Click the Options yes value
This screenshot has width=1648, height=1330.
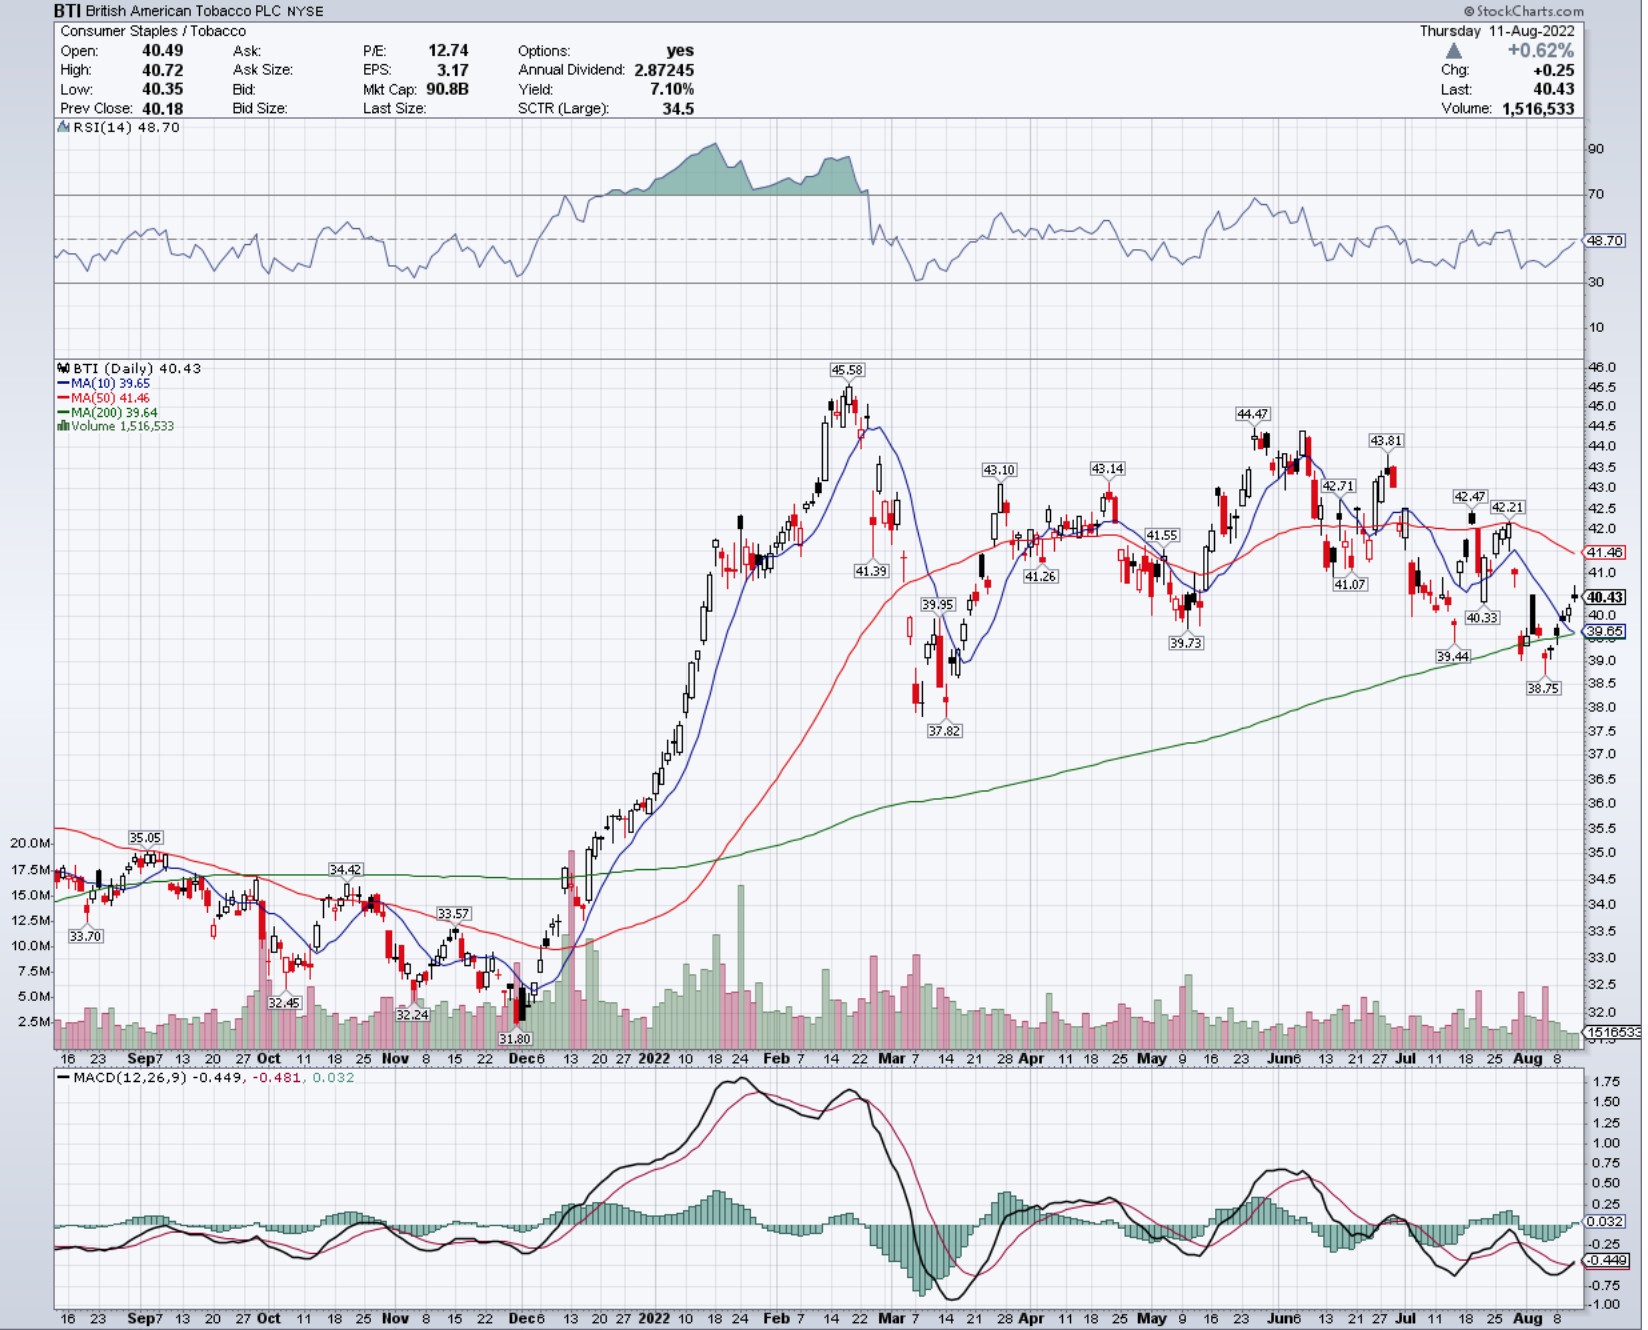coord(680,50)
